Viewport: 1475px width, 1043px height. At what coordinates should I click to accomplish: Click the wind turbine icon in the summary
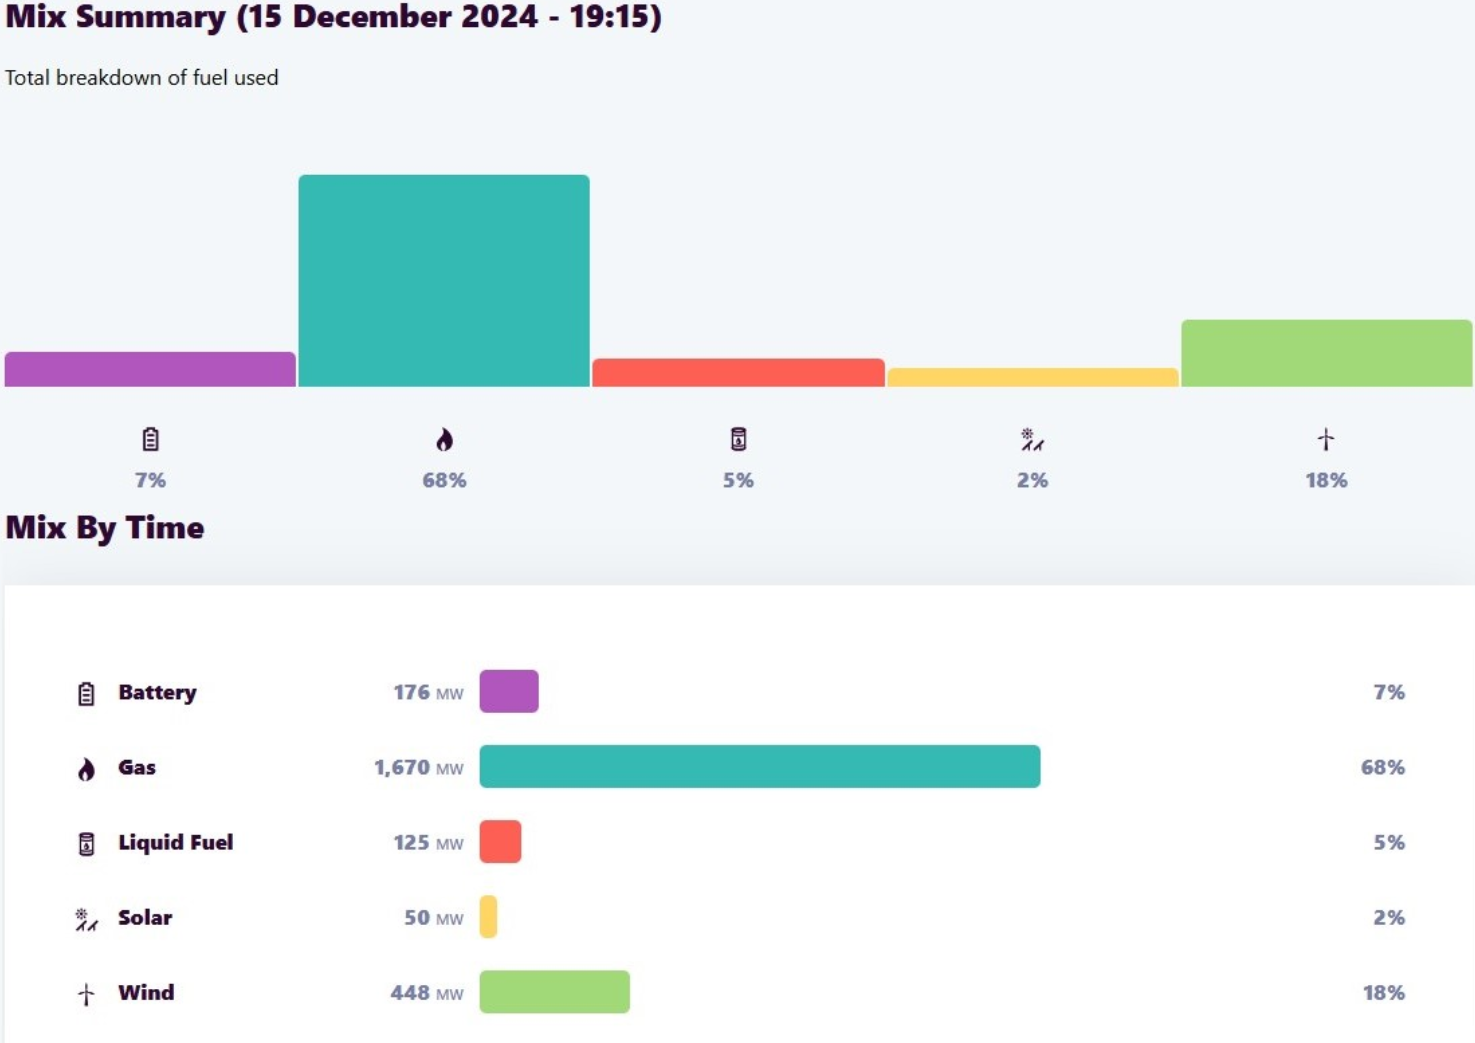pos(1326,439)
